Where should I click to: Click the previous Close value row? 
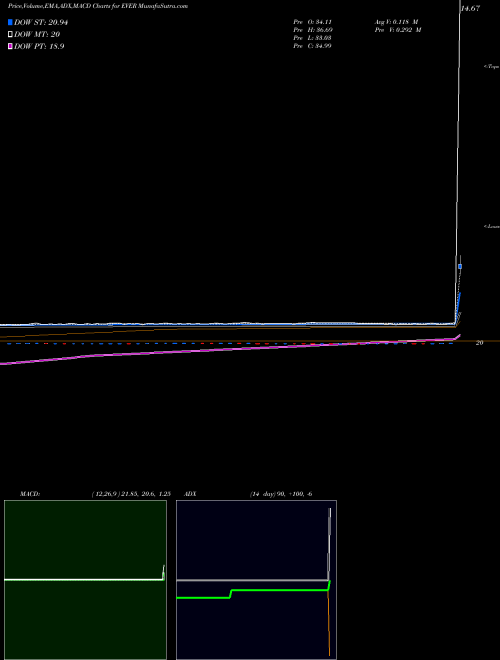point(312,46)
